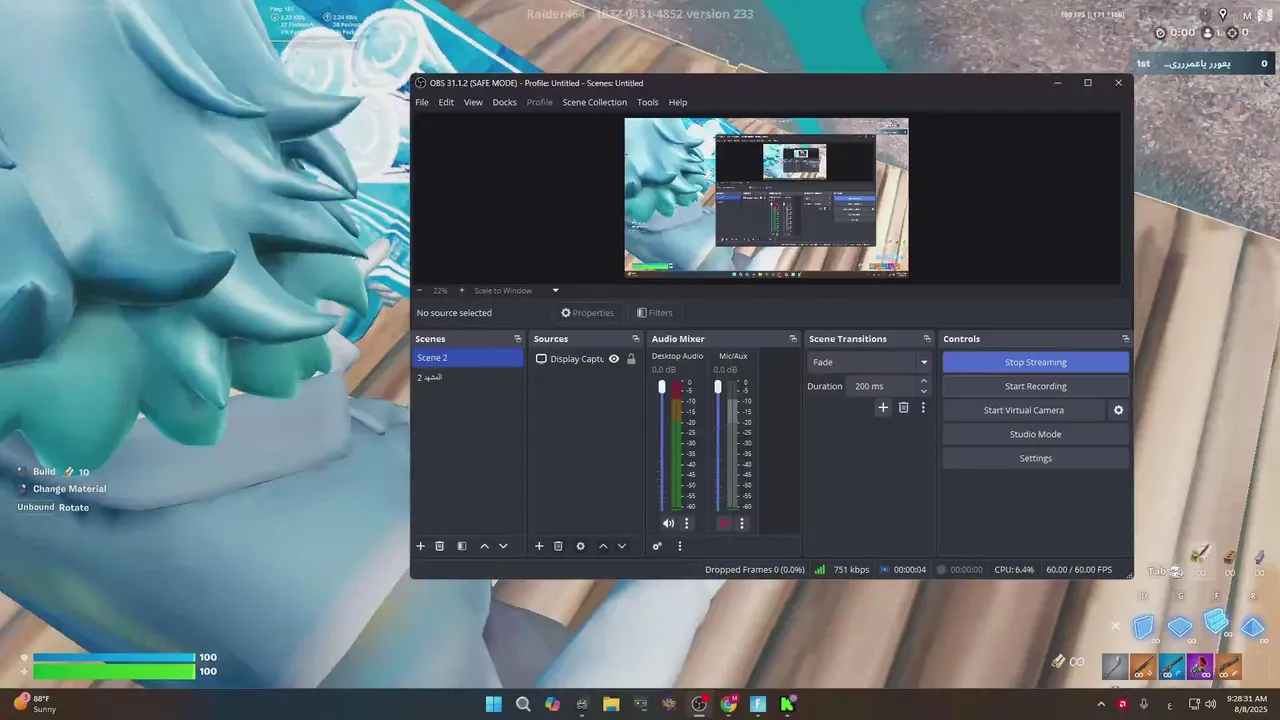Open advanced audio properties gears icon
This screenshot has width=1280, height=720.
coord(657,546)
